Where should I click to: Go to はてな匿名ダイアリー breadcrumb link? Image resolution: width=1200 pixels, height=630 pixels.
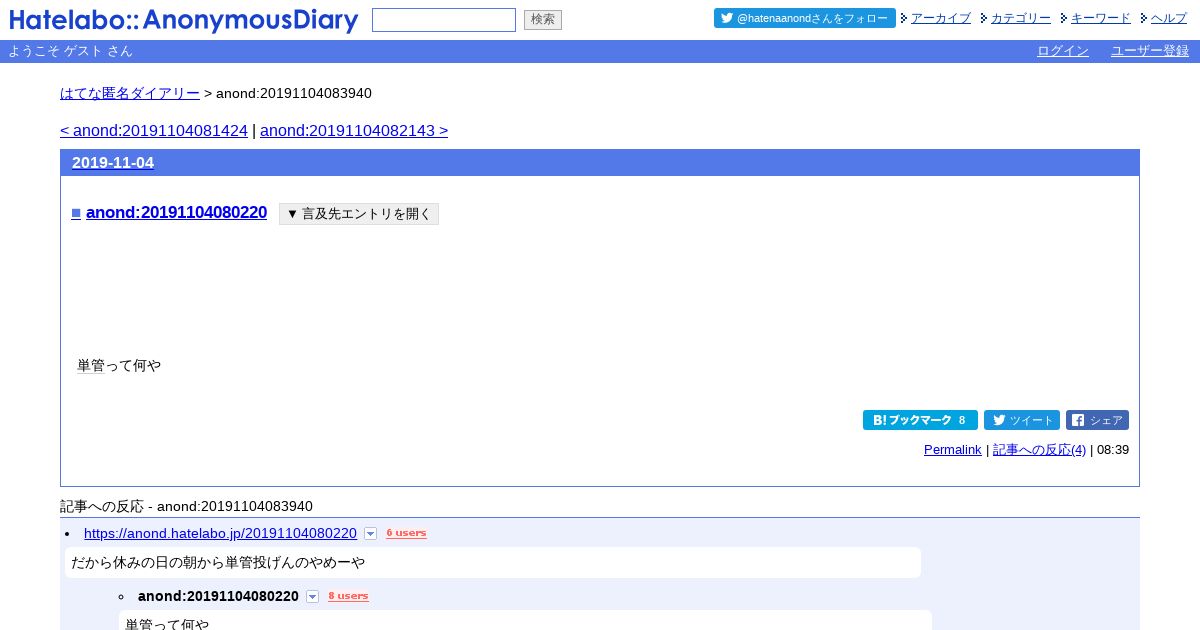(130, 93)
